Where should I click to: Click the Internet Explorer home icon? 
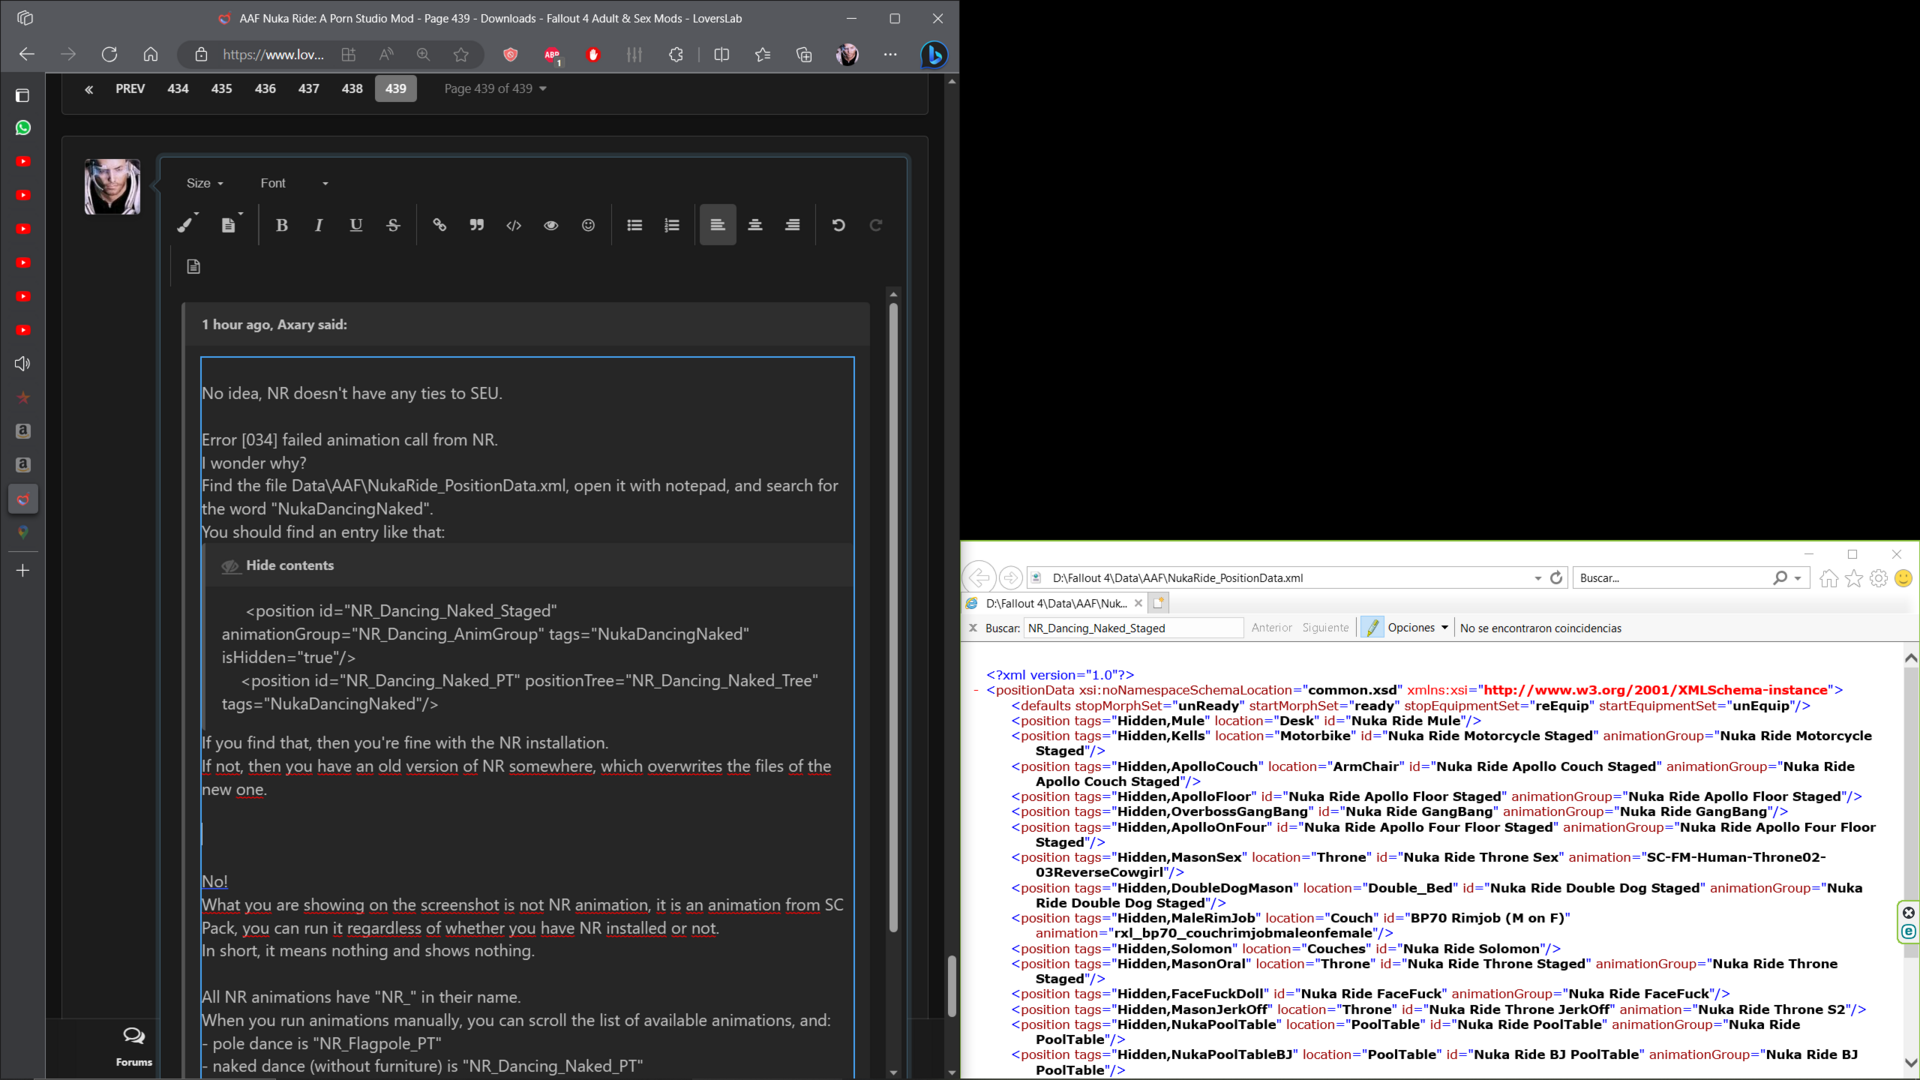point(1829,578)
